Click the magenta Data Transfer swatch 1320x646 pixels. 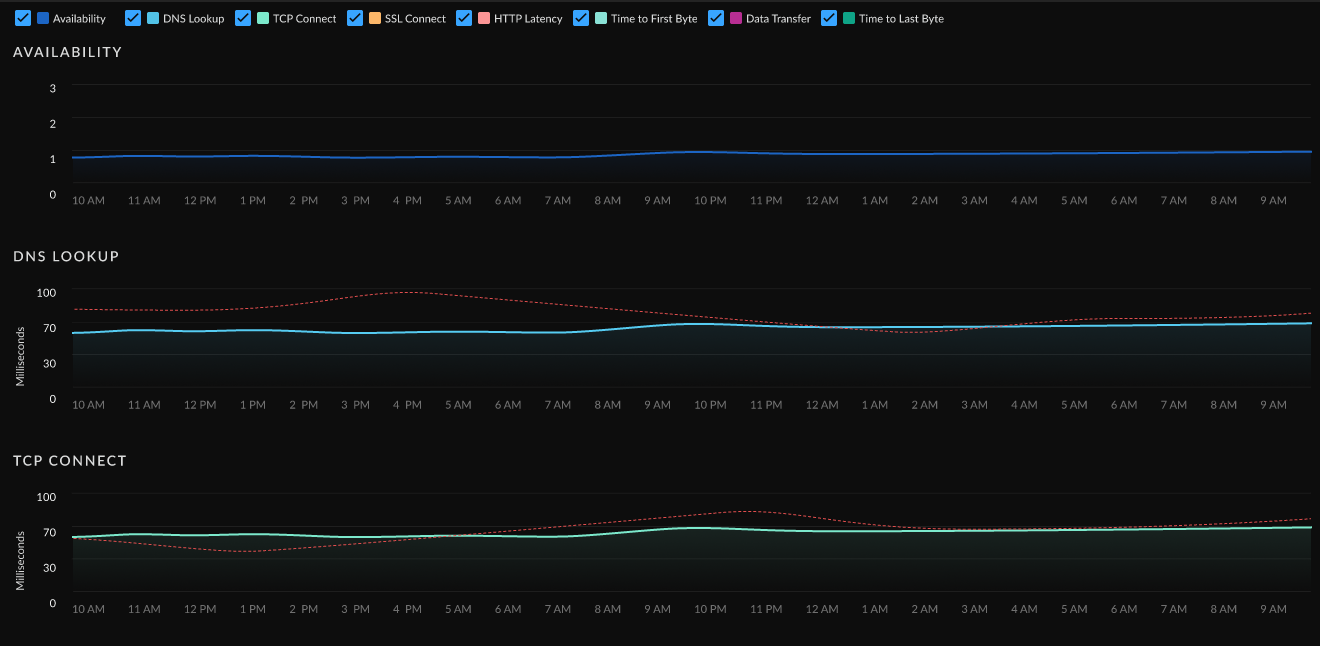(x=736, y=18)
